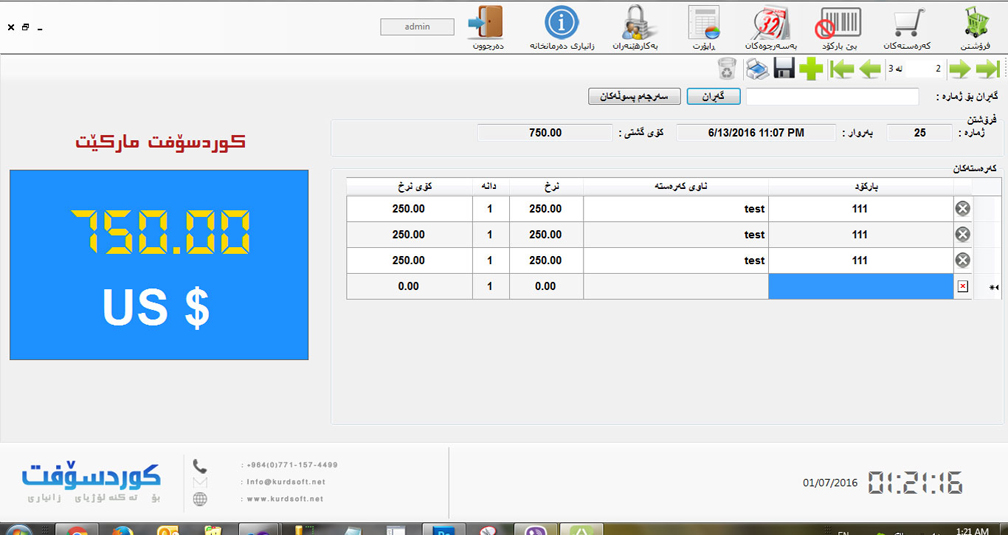Focus the گەڕان بۆ ژمارە search field
The image size is (1008, 535).
coord(832,96)
